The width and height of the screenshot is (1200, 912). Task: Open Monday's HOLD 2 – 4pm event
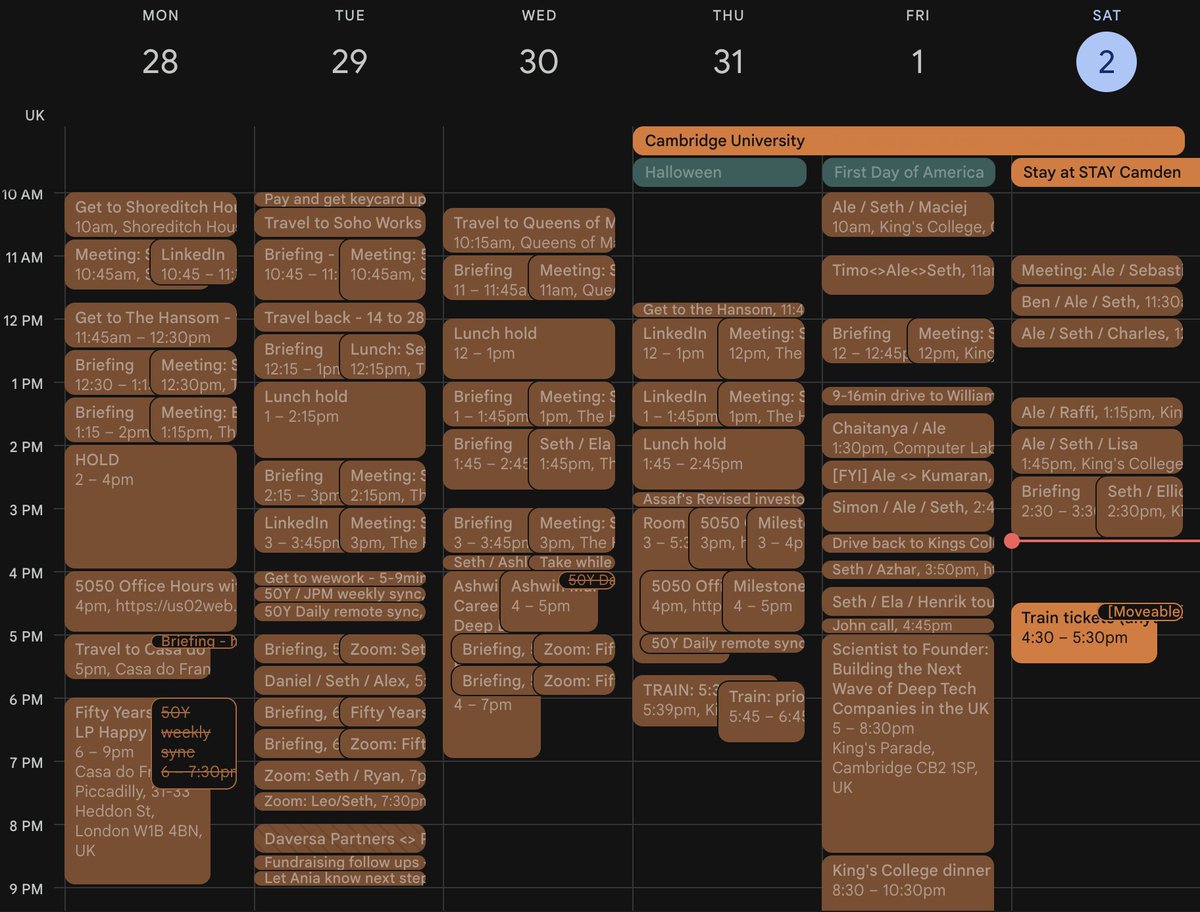pos(150,507)
